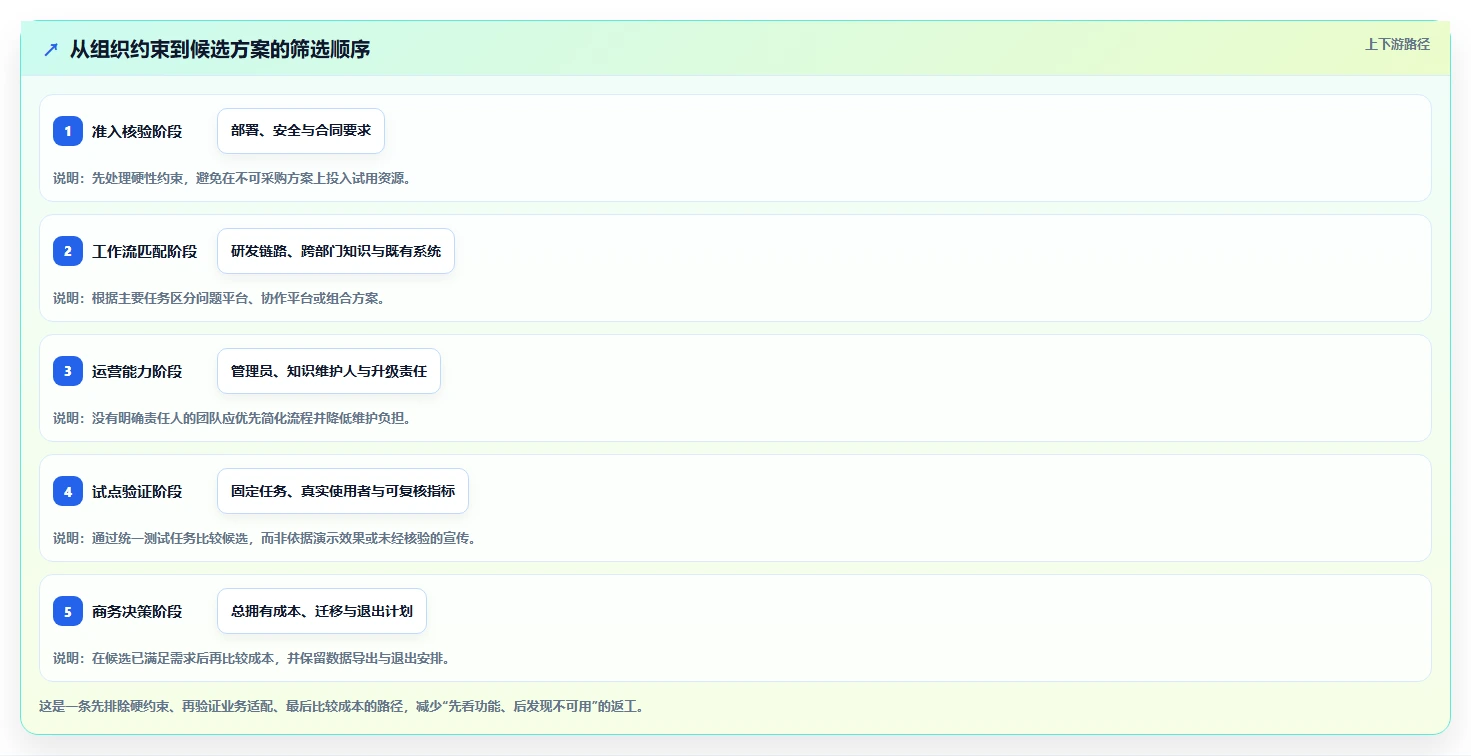Click the 固定任务、真实使用者与可复核指标 chip
Screen dimensions: 1471x756
tap(343, 491)
